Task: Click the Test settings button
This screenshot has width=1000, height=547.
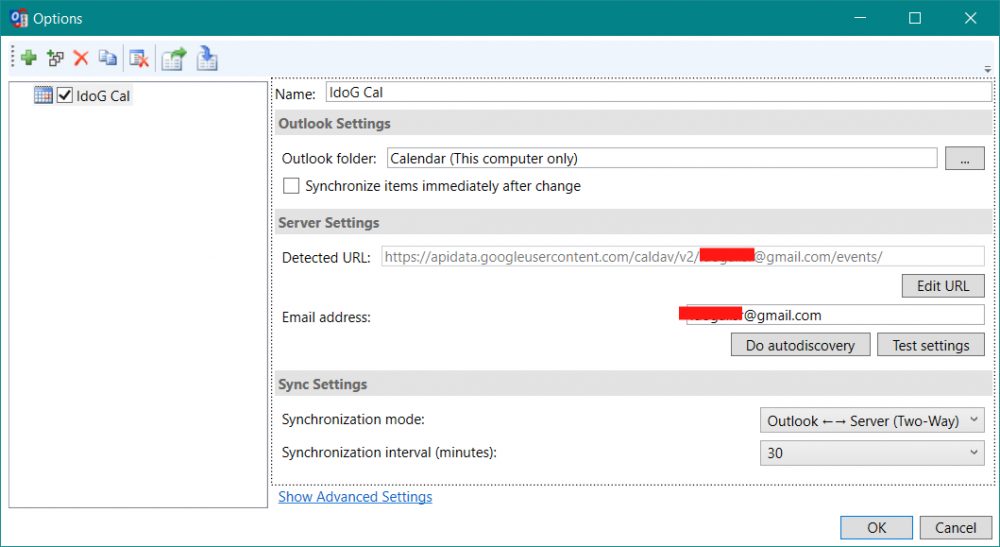Action: click(930, 345)
